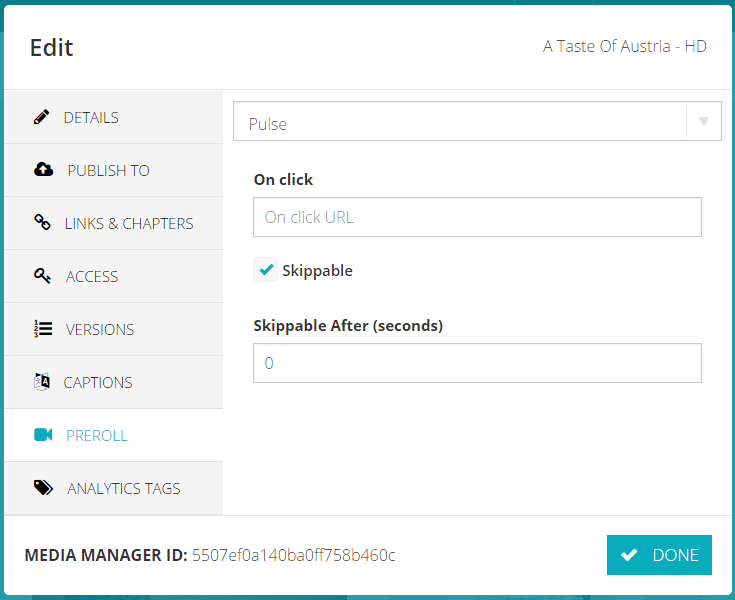This screenshot has width=735, height=600.
Task: Click the Skippable After seconds field
Action: 477,364
